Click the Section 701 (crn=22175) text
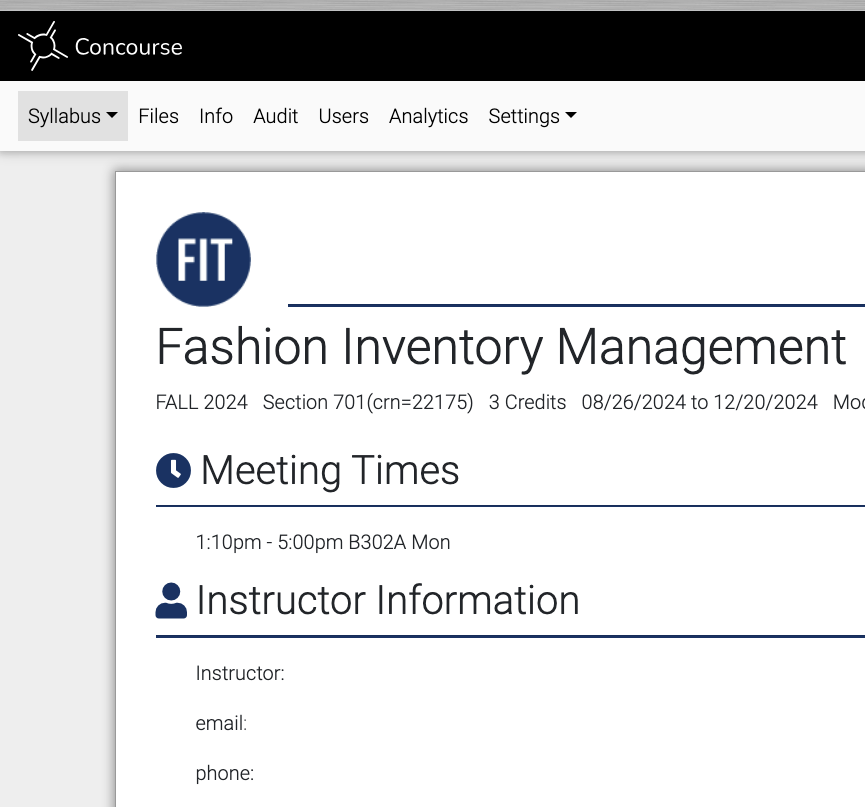Image resolution: width=865 pixels, height=807 pixels. (368, 402)
